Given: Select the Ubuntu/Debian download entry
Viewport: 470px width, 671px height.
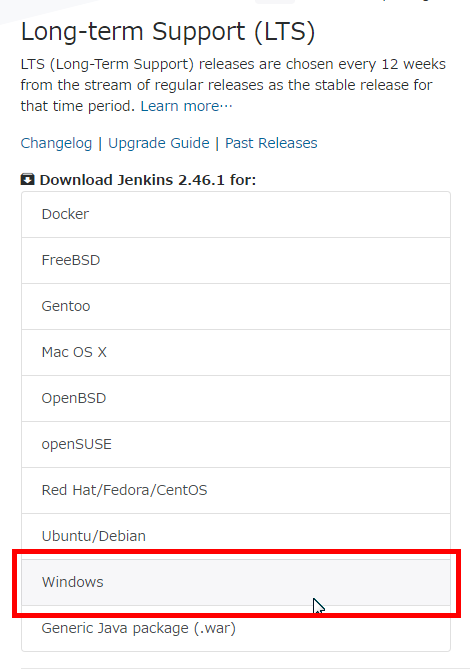Looking at the screenshot, I should 236,536.
